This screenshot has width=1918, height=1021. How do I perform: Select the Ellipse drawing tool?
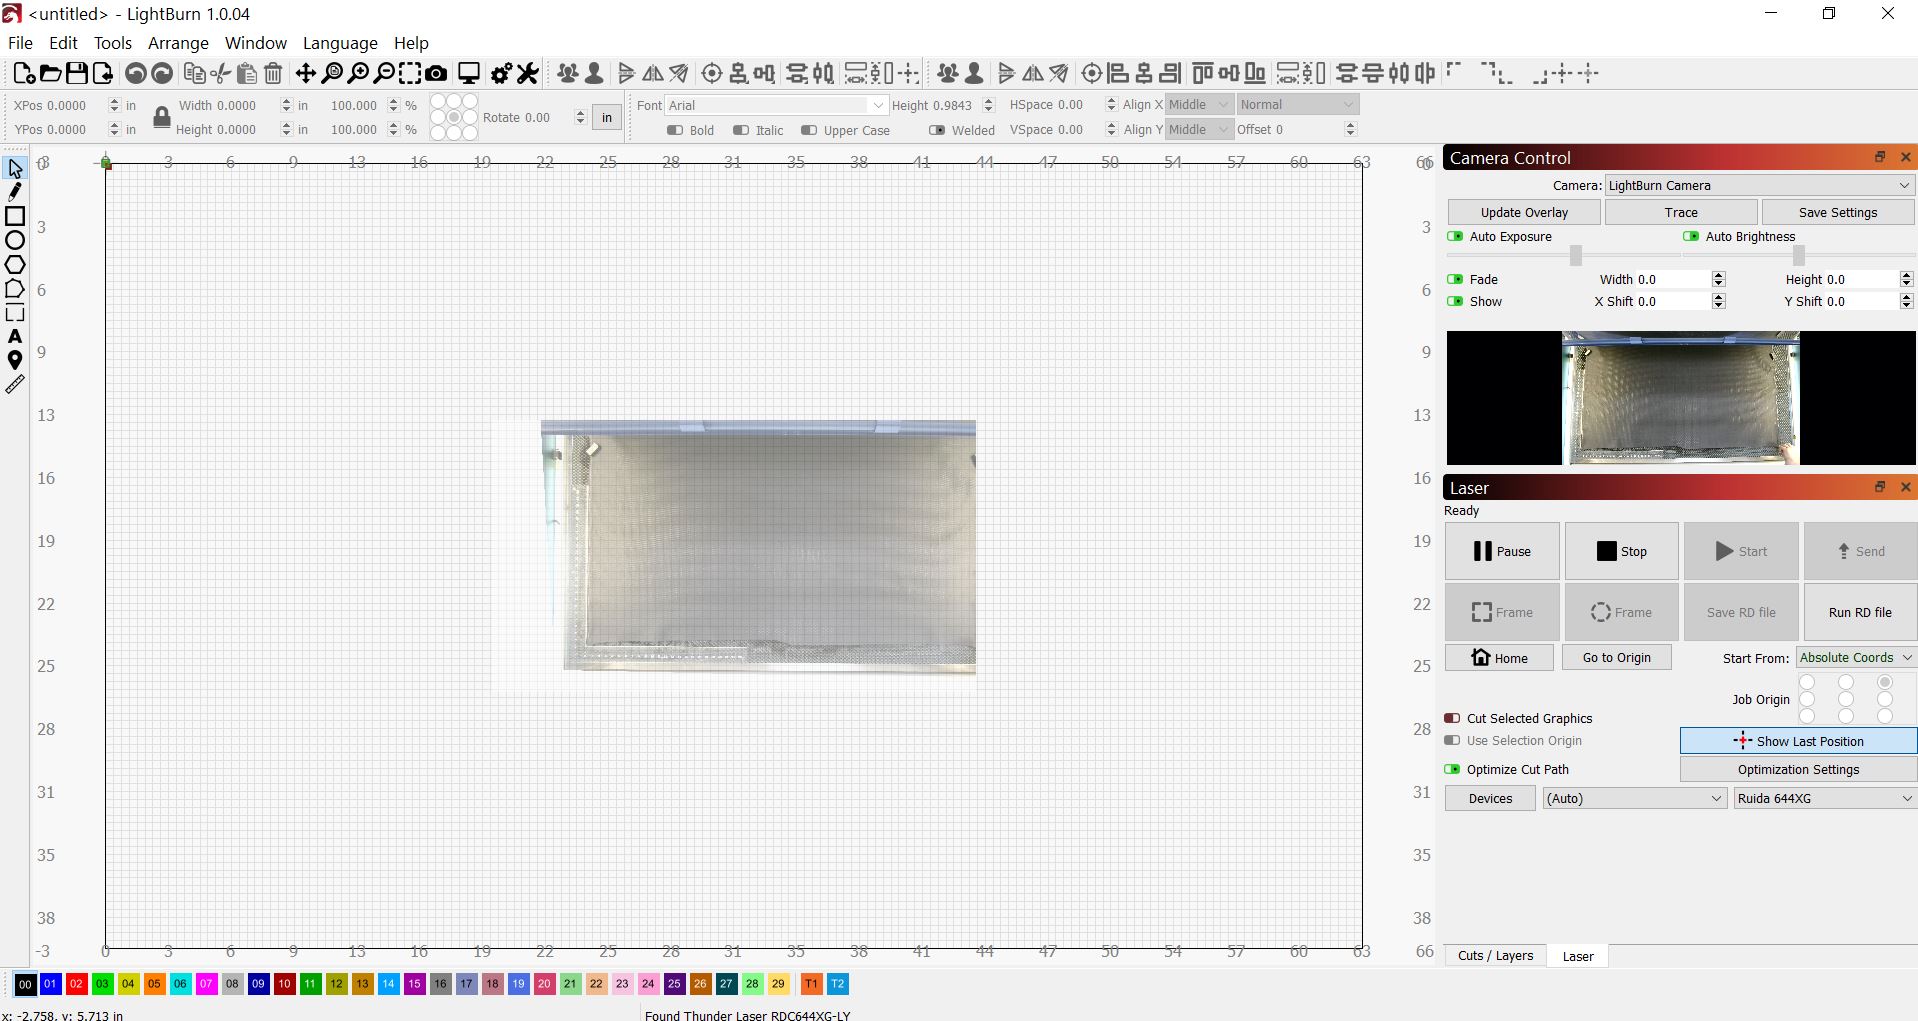tap(15, 240)
